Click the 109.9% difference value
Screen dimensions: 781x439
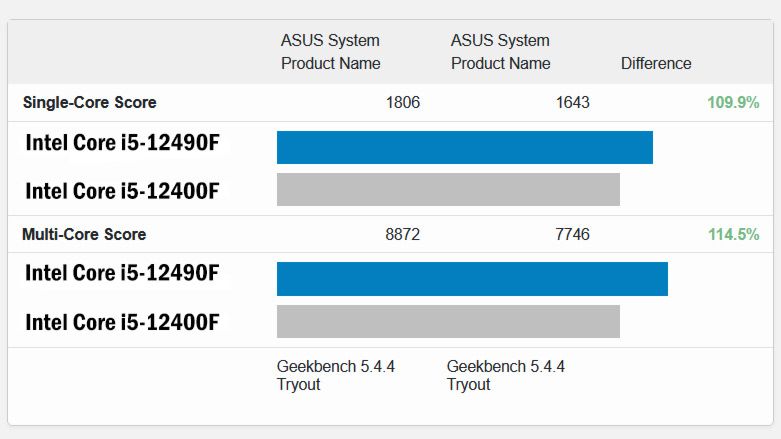(733, 102)
